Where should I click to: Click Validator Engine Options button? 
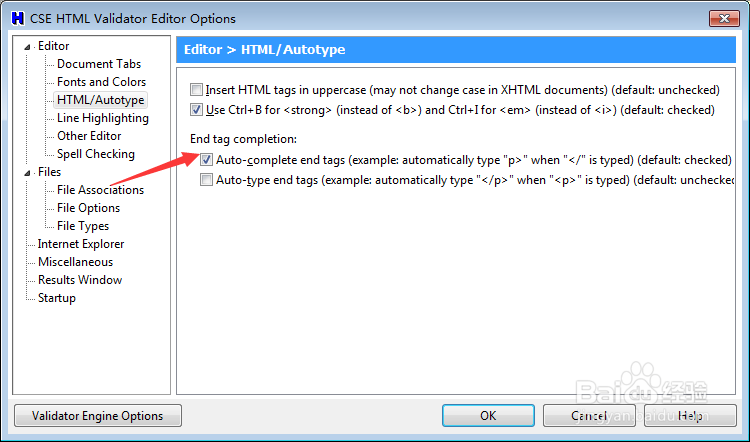pos(97,415)
